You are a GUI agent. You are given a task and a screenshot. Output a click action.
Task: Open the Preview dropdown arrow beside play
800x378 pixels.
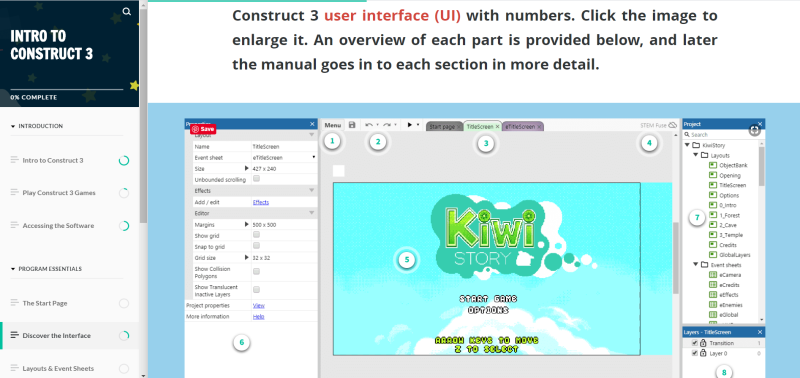click(418, 125)
